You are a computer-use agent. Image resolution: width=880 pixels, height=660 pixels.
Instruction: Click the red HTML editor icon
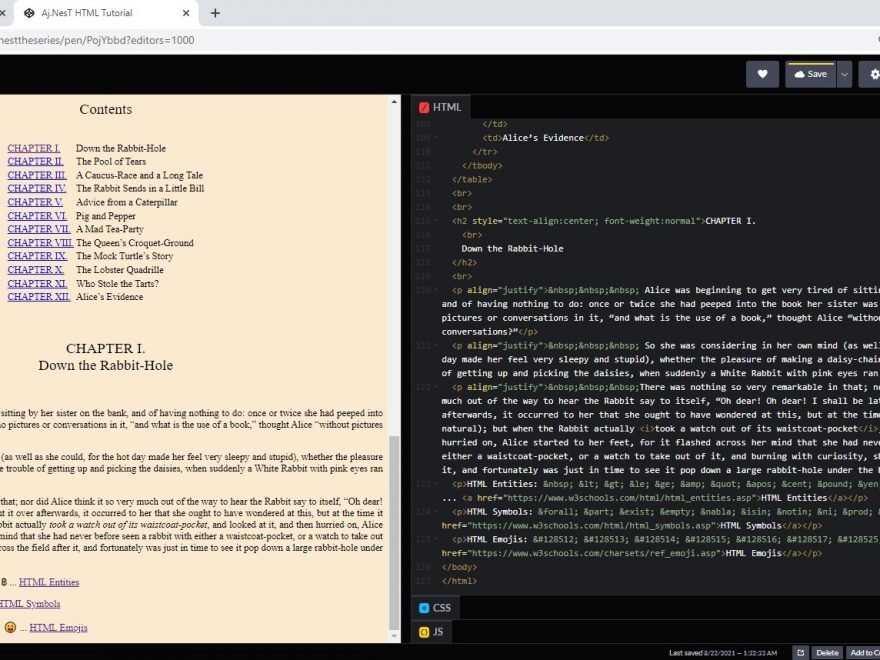(x=424, y=107)
